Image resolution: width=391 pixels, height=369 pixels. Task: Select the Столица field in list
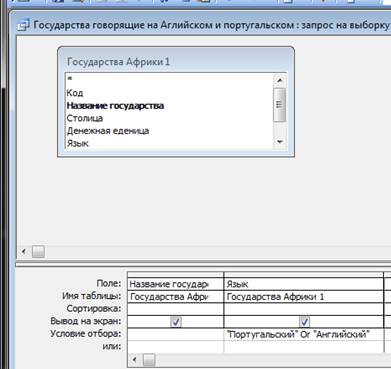[85, 118]
